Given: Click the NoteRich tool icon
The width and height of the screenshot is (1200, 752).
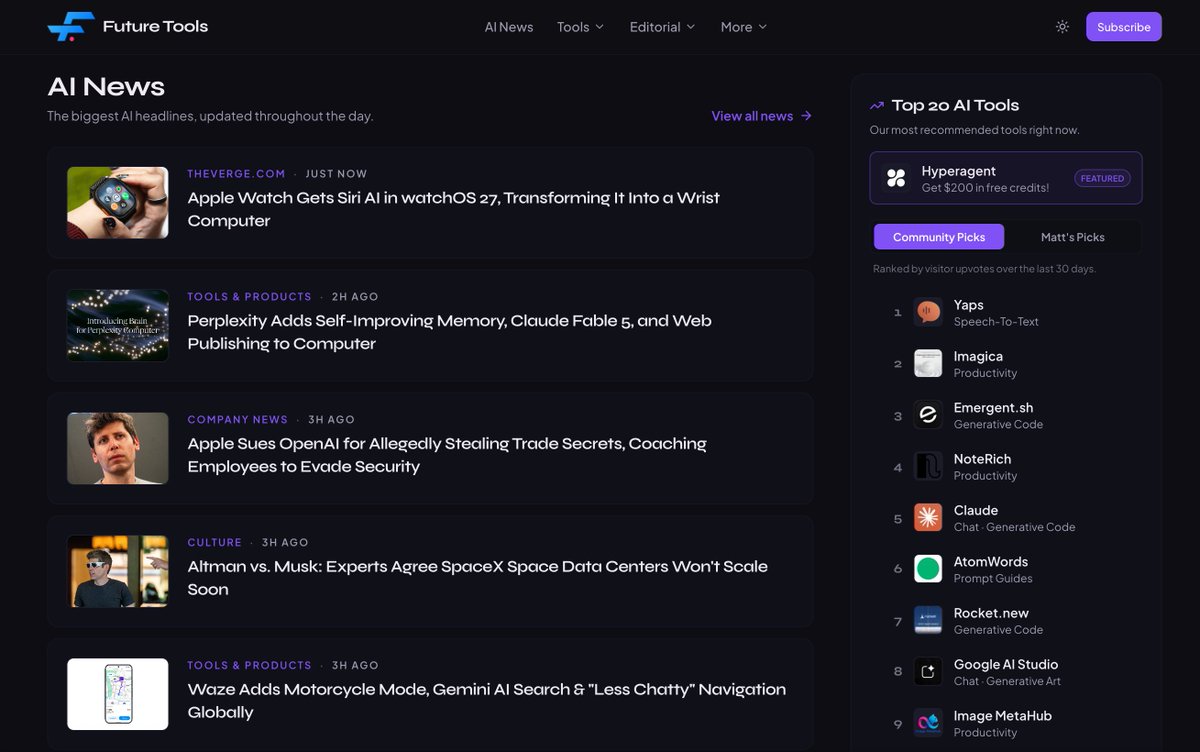Looking at the screenshot, I should pyautogui.click(x=928, y=467).
